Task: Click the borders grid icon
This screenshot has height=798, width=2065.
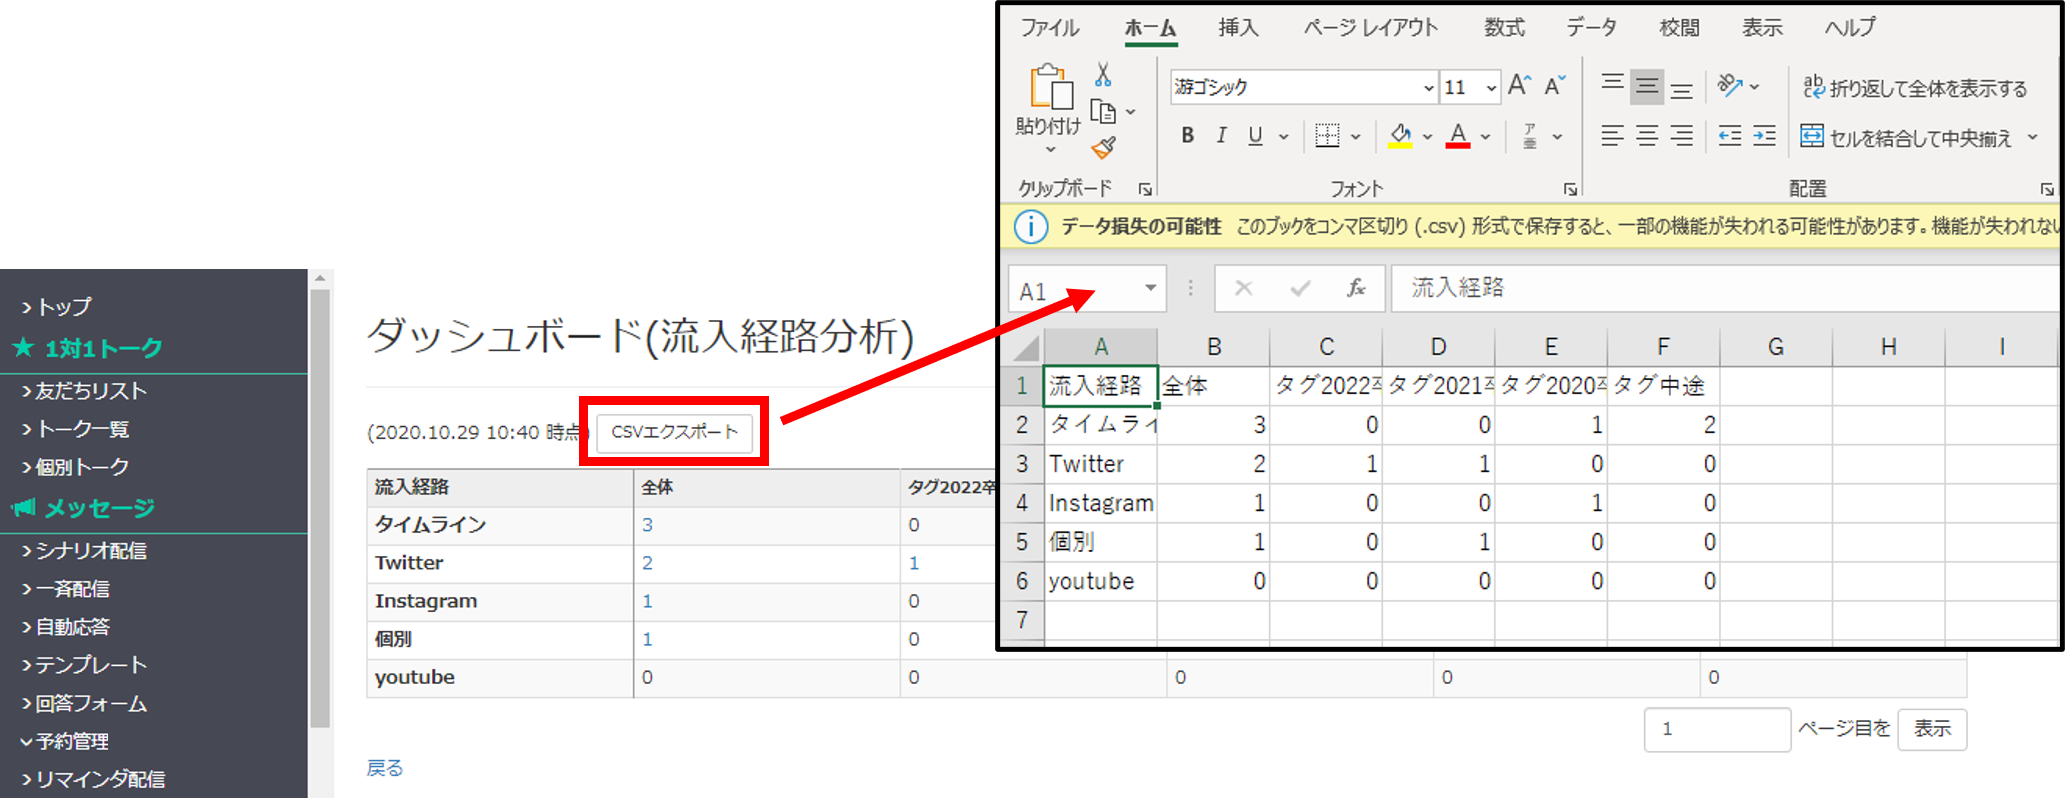Action: [x=1327, y=136]
